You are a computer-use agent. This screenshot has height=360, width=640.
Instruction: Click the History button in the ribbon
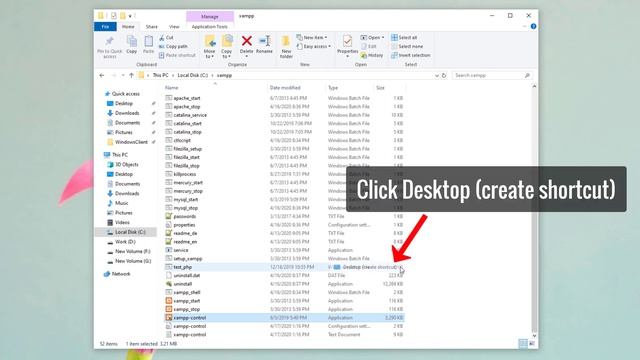point(372,55)
